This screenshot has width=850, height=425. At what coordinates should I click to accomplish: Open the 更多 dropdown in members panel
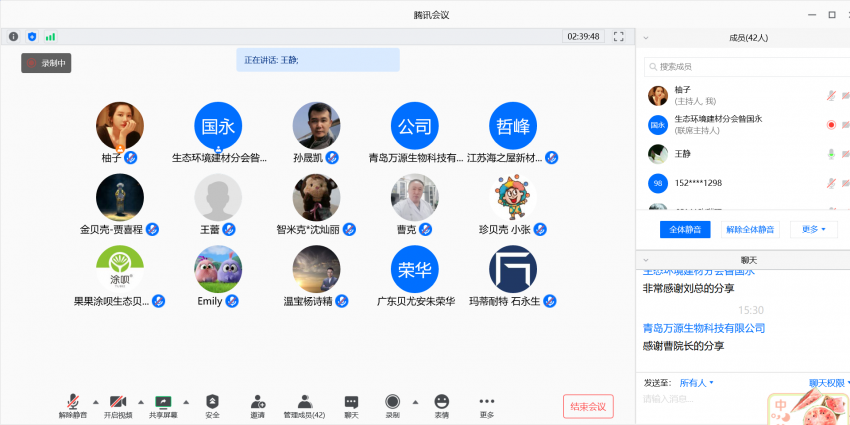coord(814,229)
